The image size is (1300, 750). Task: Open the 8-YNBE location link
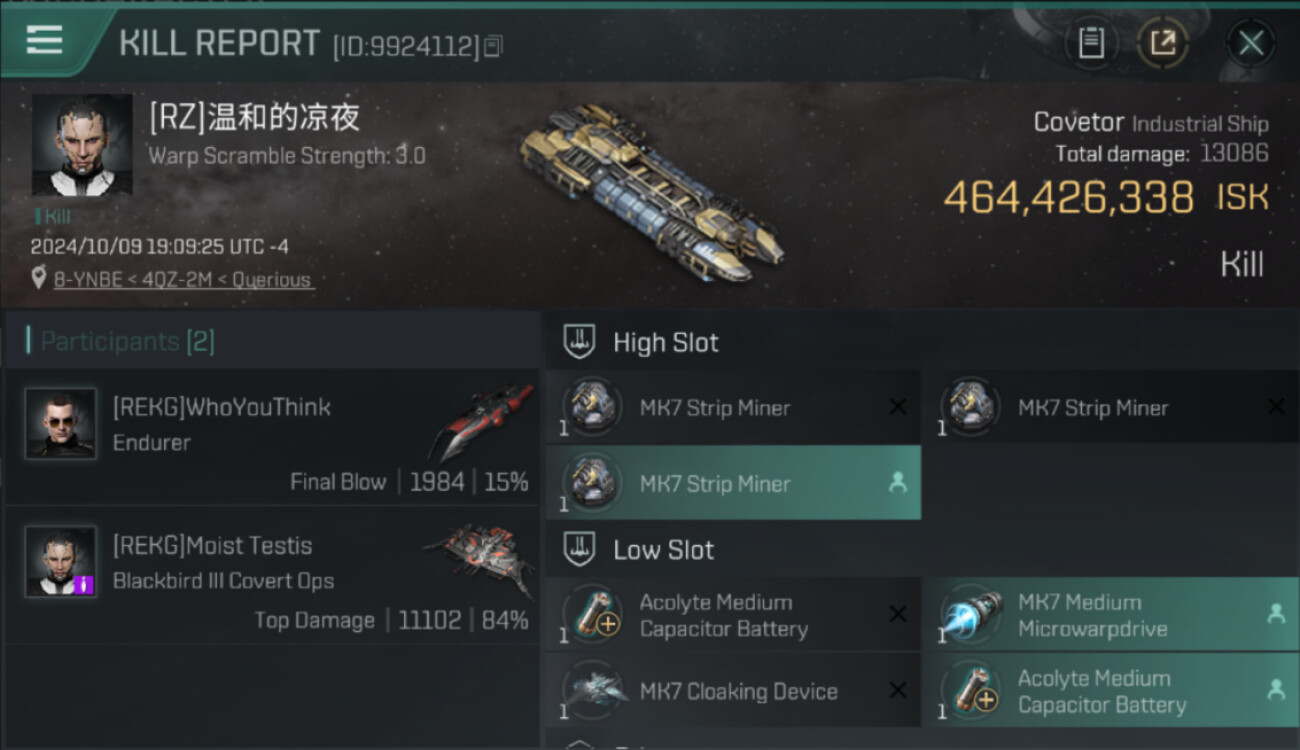coord(184,280)
